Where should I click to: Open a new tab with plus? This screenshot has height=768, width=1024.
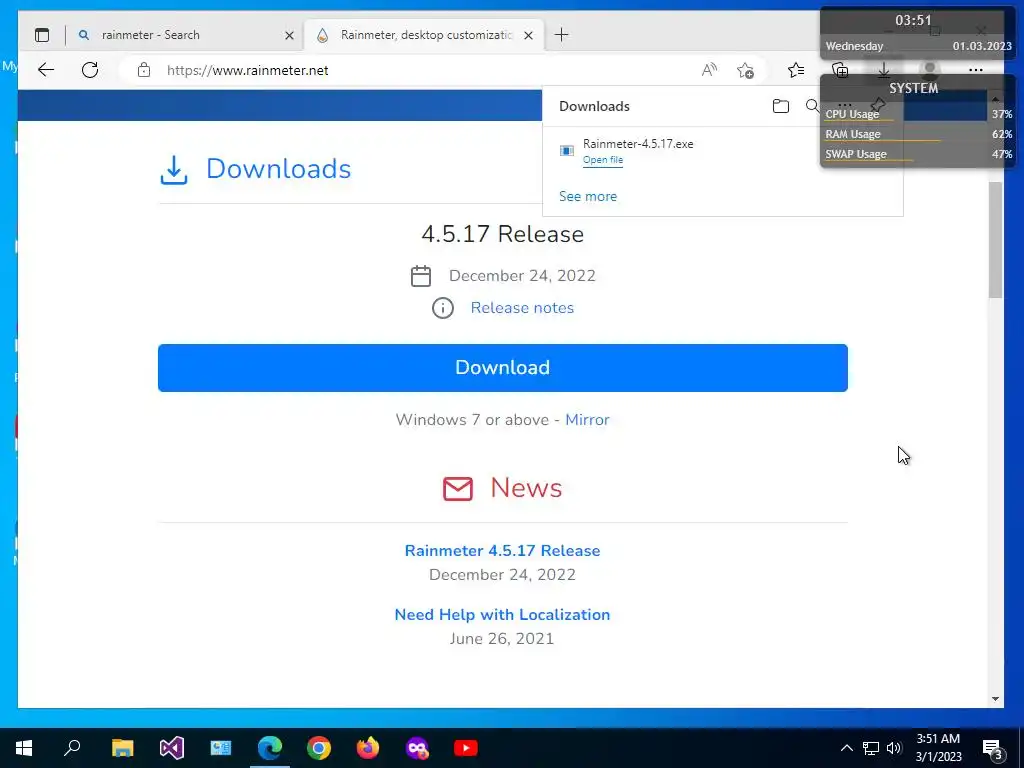pyautogui.click(x=562, y=35)
